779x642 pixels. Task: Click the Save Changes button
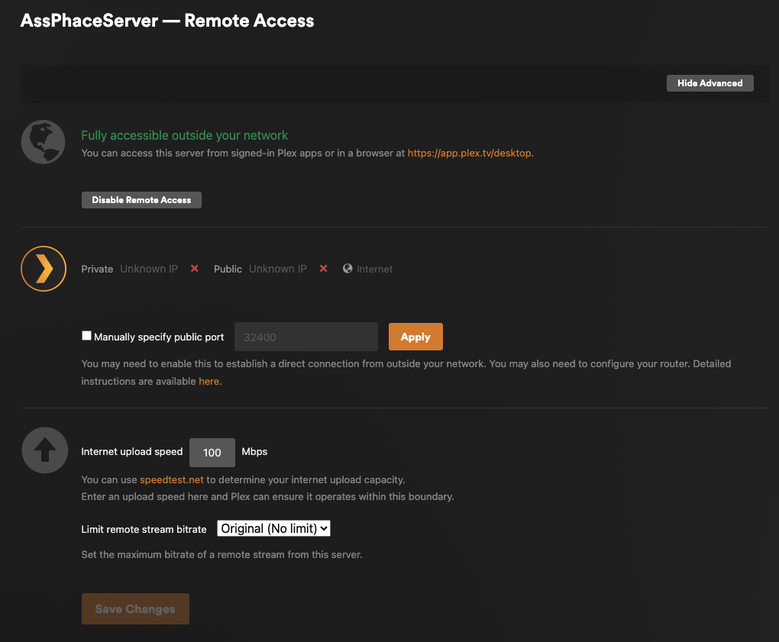pos(135,609)
